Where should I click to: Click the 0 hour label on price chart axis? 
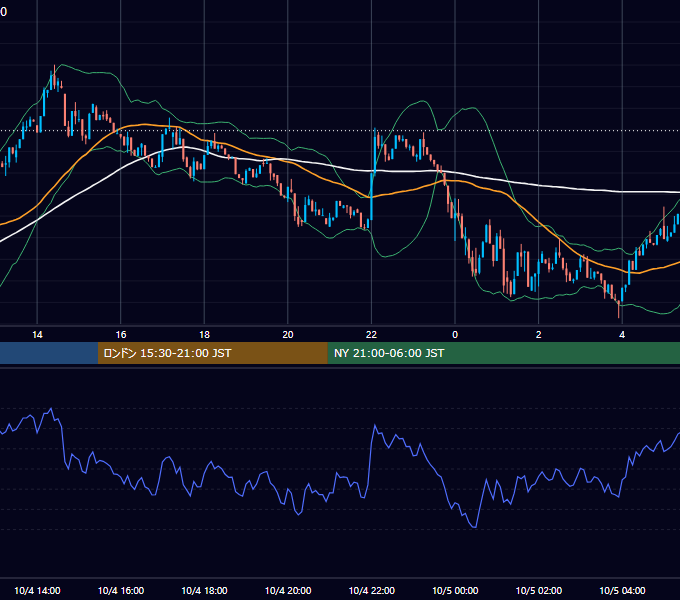455,335
